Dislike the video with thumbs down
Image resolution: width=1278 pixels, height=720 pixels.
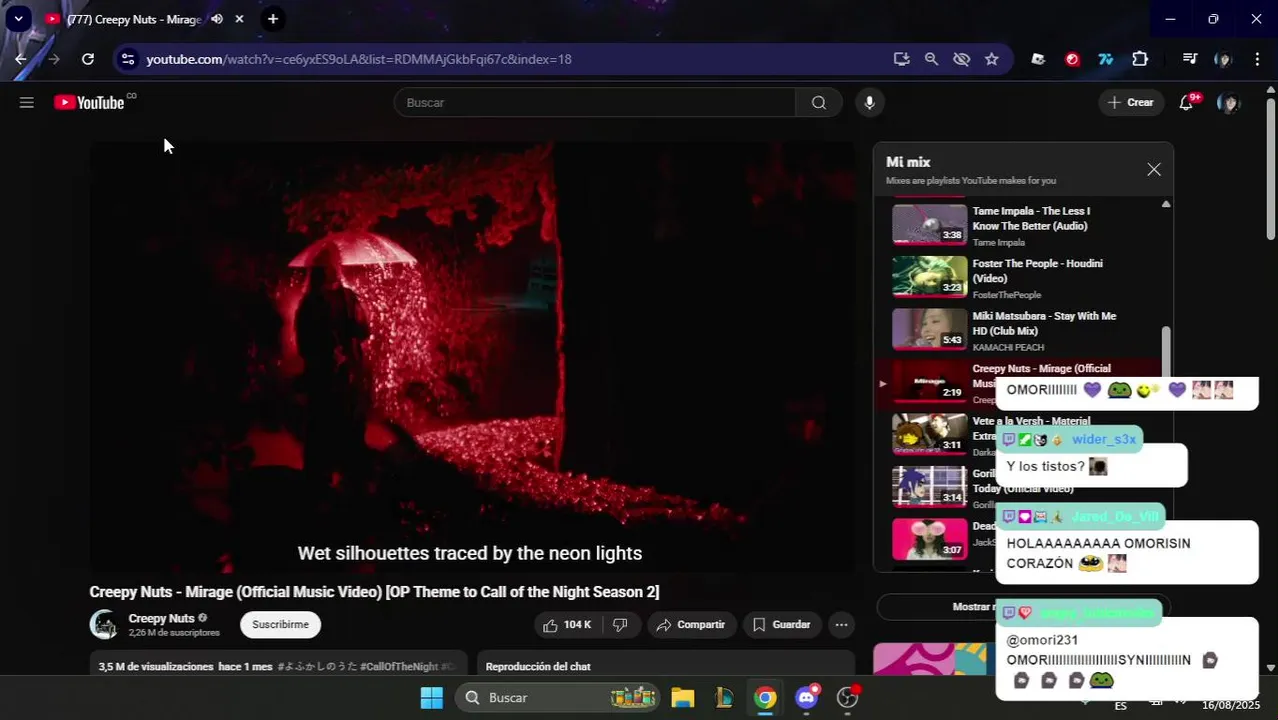click(x=620, y=625)
